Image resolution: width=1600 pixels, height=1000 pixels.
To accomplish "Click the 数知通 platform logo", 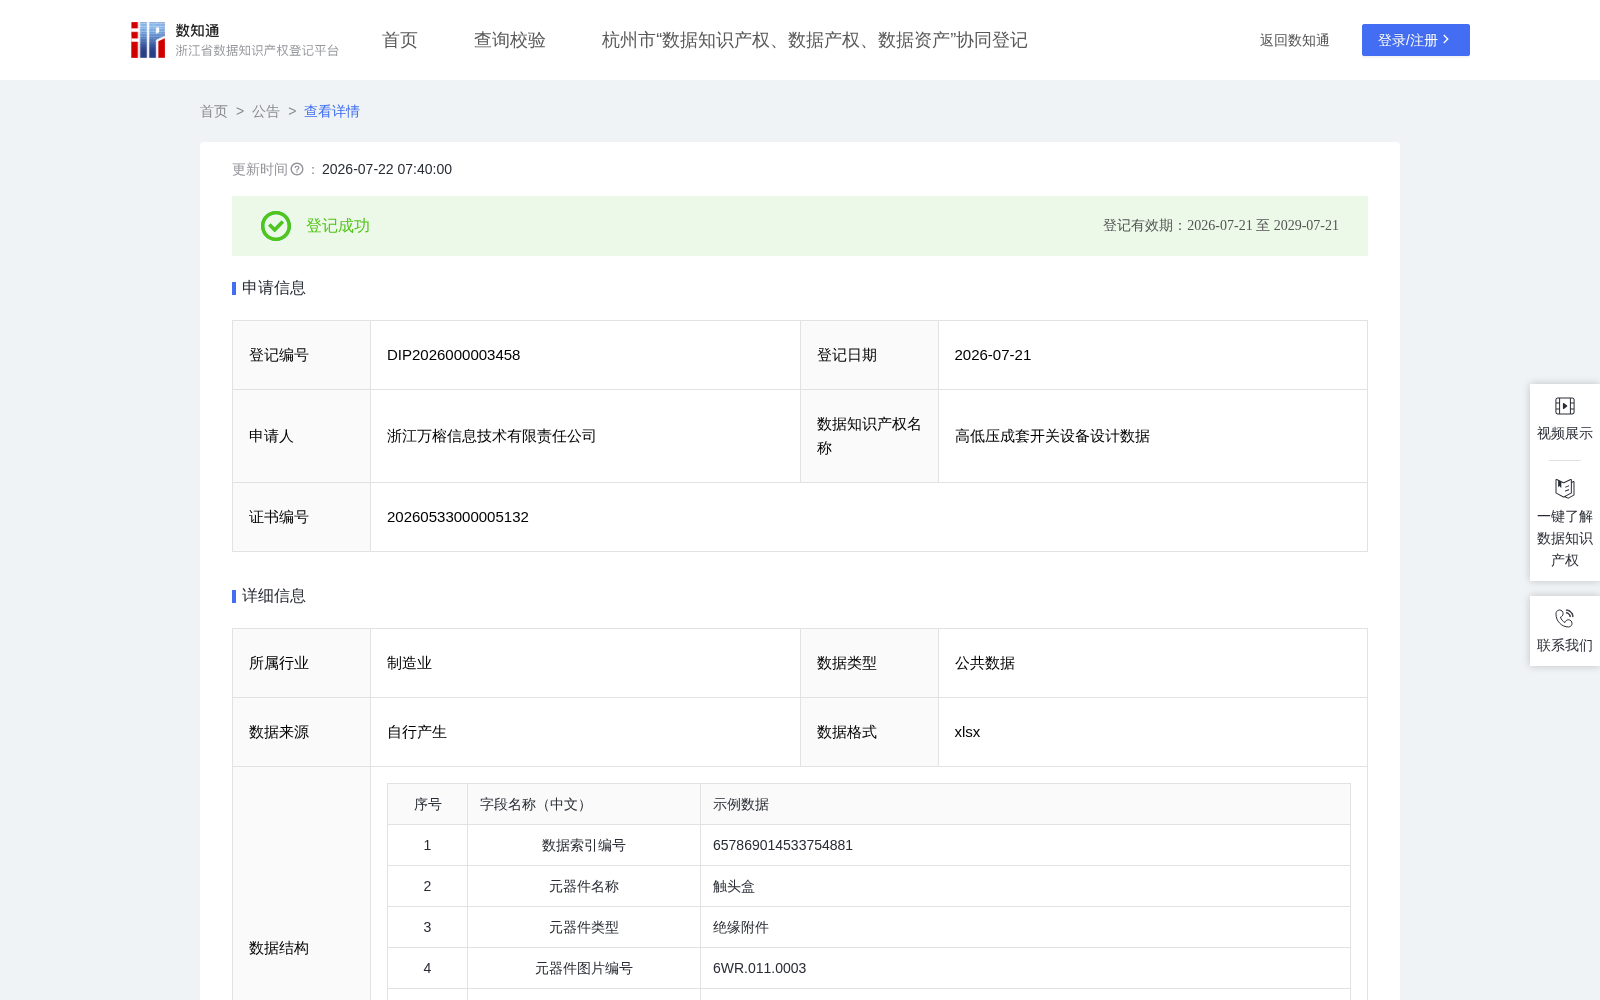I will (235, 40).
